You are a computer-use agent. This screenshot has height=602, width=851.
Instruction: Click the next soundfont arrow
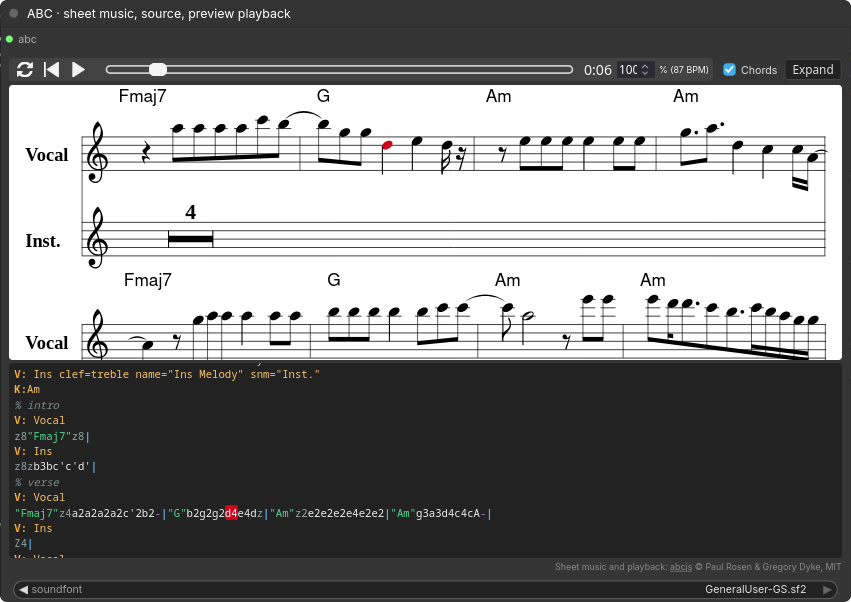click(827, 589)
